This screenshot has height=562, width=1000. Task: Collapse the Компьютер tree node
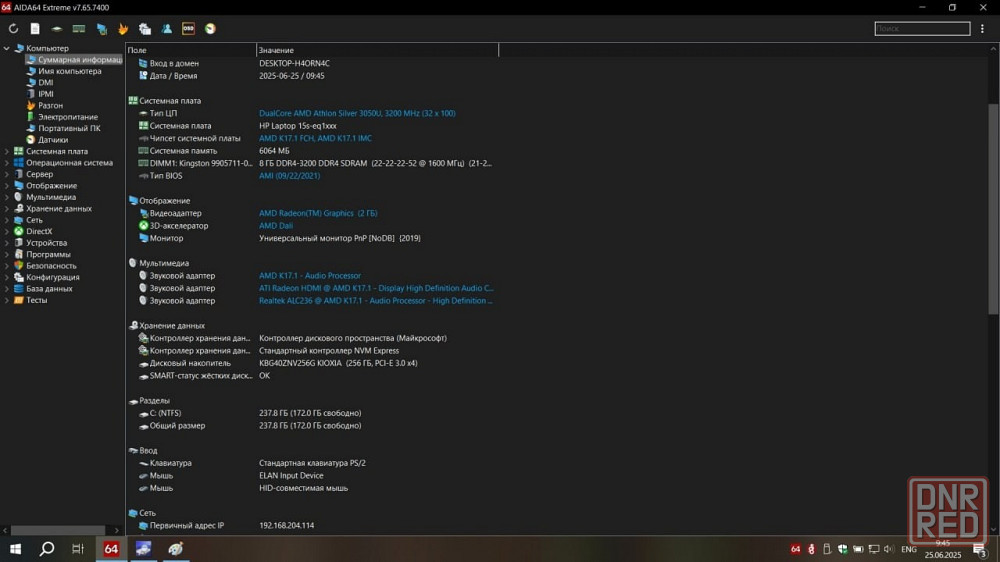(7, 48)
